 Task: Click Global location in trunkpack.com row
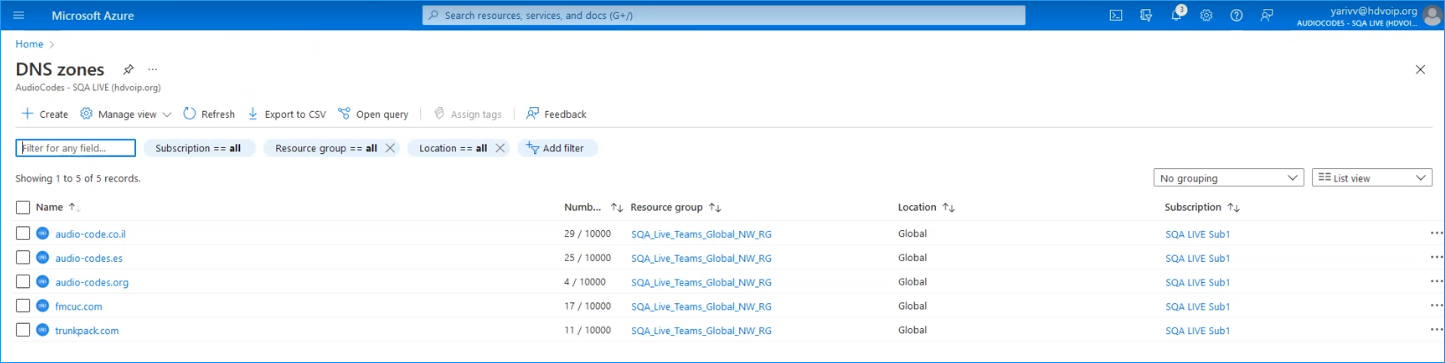pos(912,330)
